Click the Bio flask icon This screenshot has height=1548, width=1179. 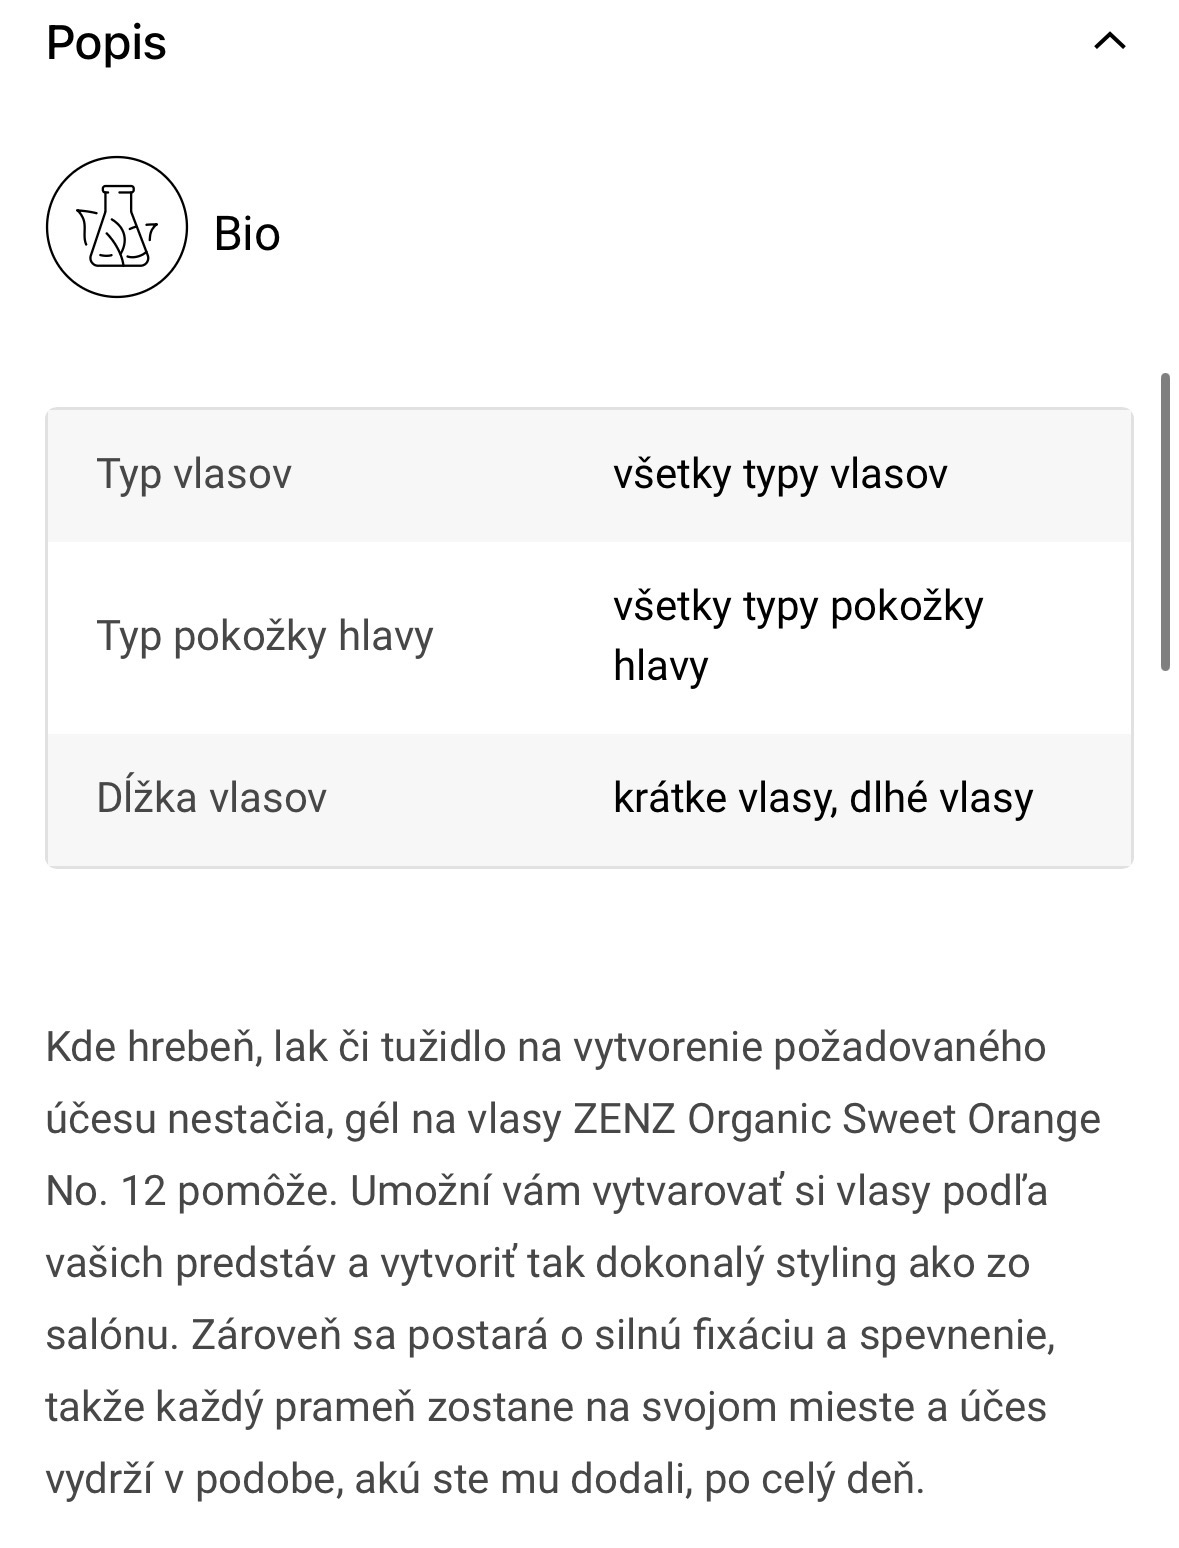pos(117,227)
